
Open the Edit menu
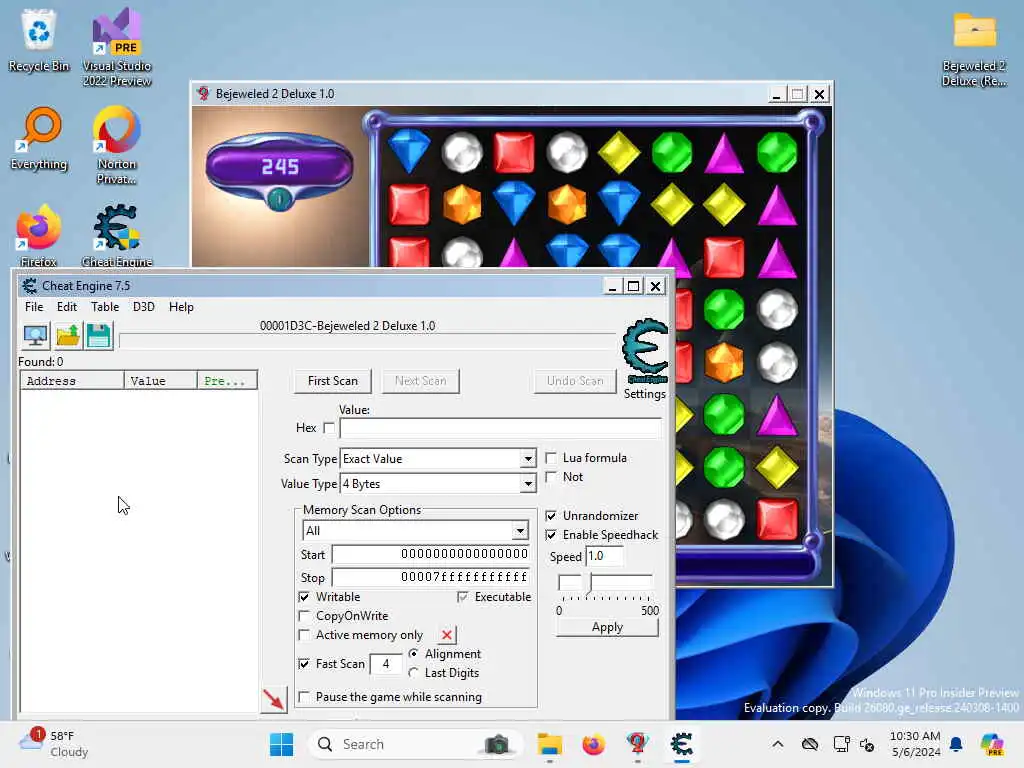tap(67, 307)
